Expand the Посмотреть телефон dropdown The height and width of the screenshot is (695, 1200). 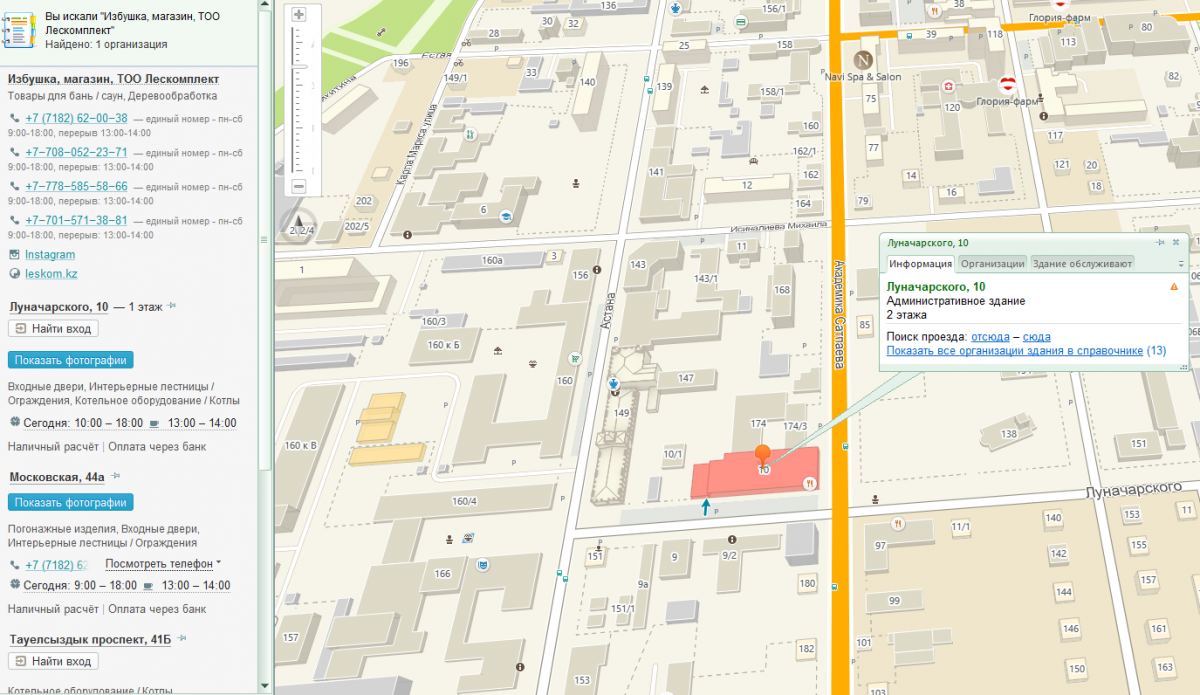[219, 563]
